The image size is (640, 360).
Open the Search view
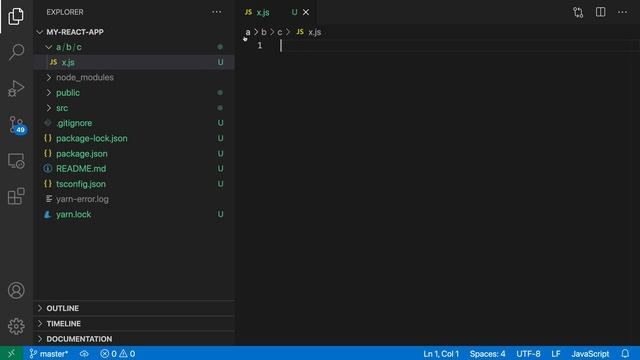point(16,52)
